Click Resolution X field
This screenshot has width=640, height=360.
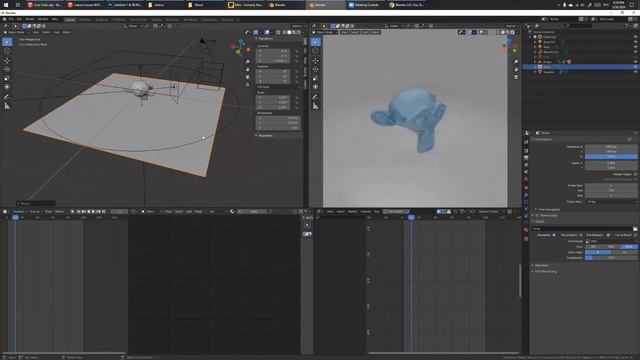(x=611, y=147)
